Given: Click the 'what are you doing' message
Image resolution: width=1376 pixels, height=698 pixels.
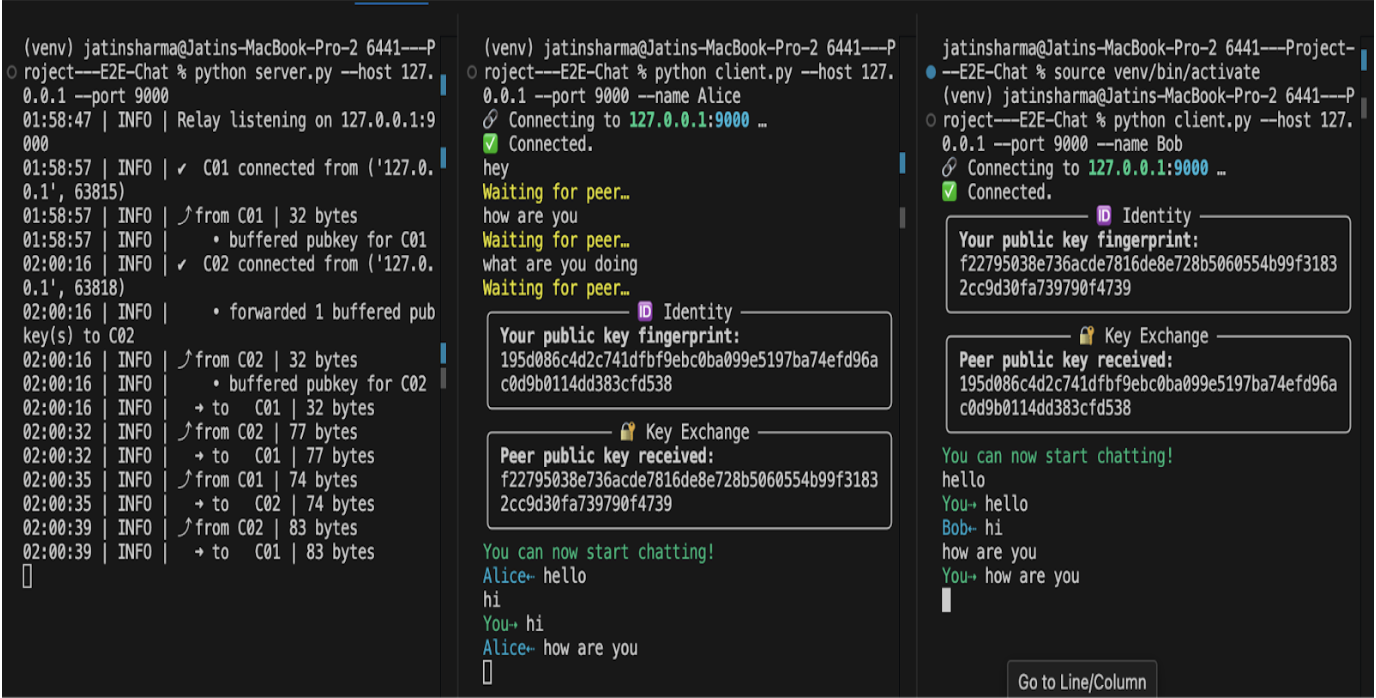Looking at the screenshot, I should [560, 264].
